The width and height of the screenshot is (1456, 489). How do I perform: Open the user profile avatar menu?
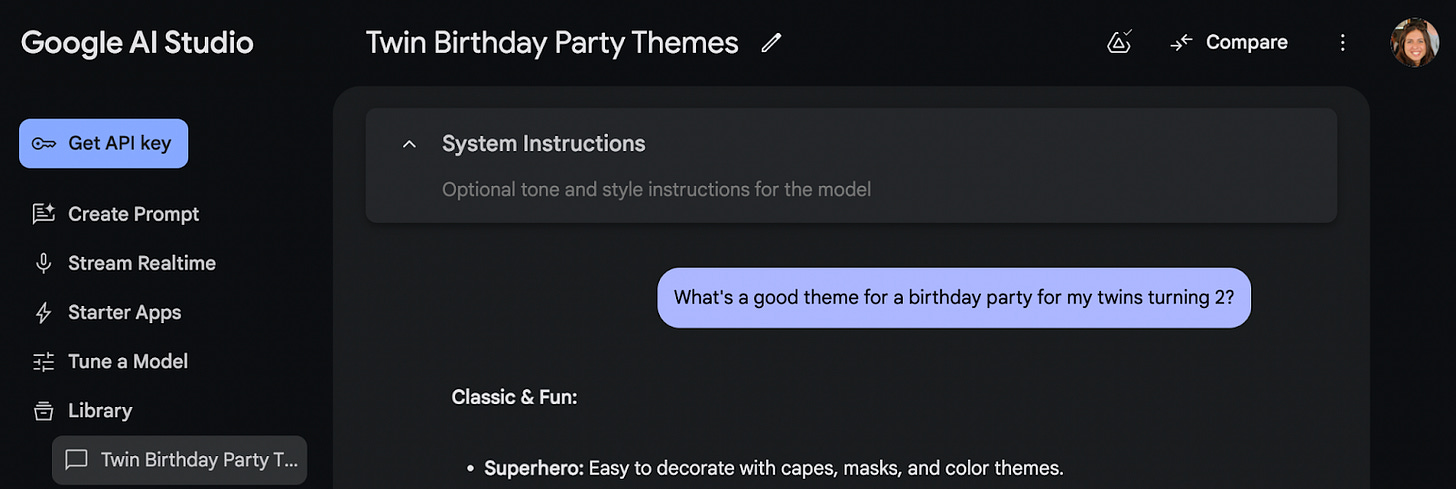point(1414,43)
